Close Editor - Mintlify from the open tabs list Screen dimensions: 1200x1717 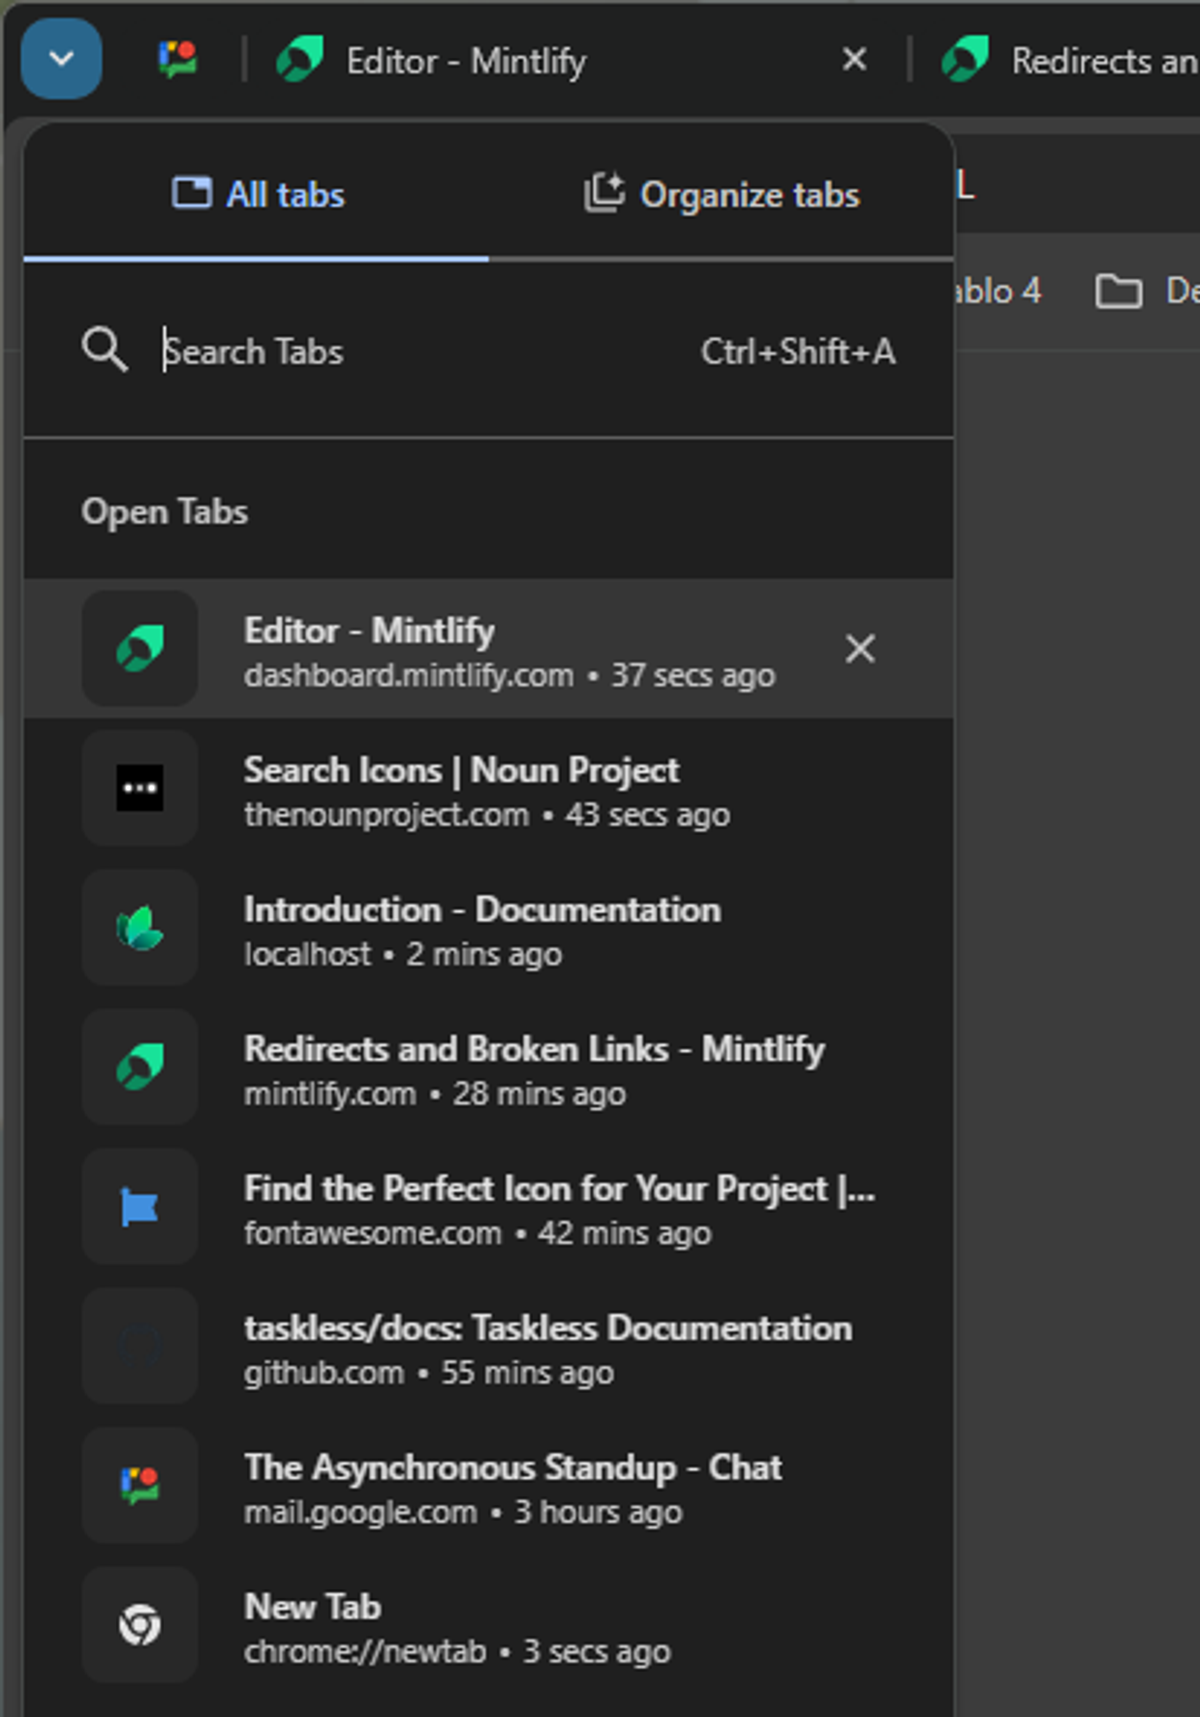click(860, 649)
